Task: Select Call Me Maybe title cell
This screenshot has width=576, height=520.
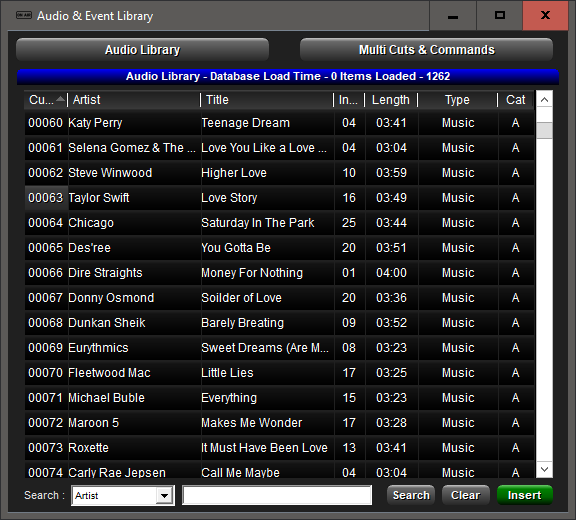Action: tap(267, 469)
